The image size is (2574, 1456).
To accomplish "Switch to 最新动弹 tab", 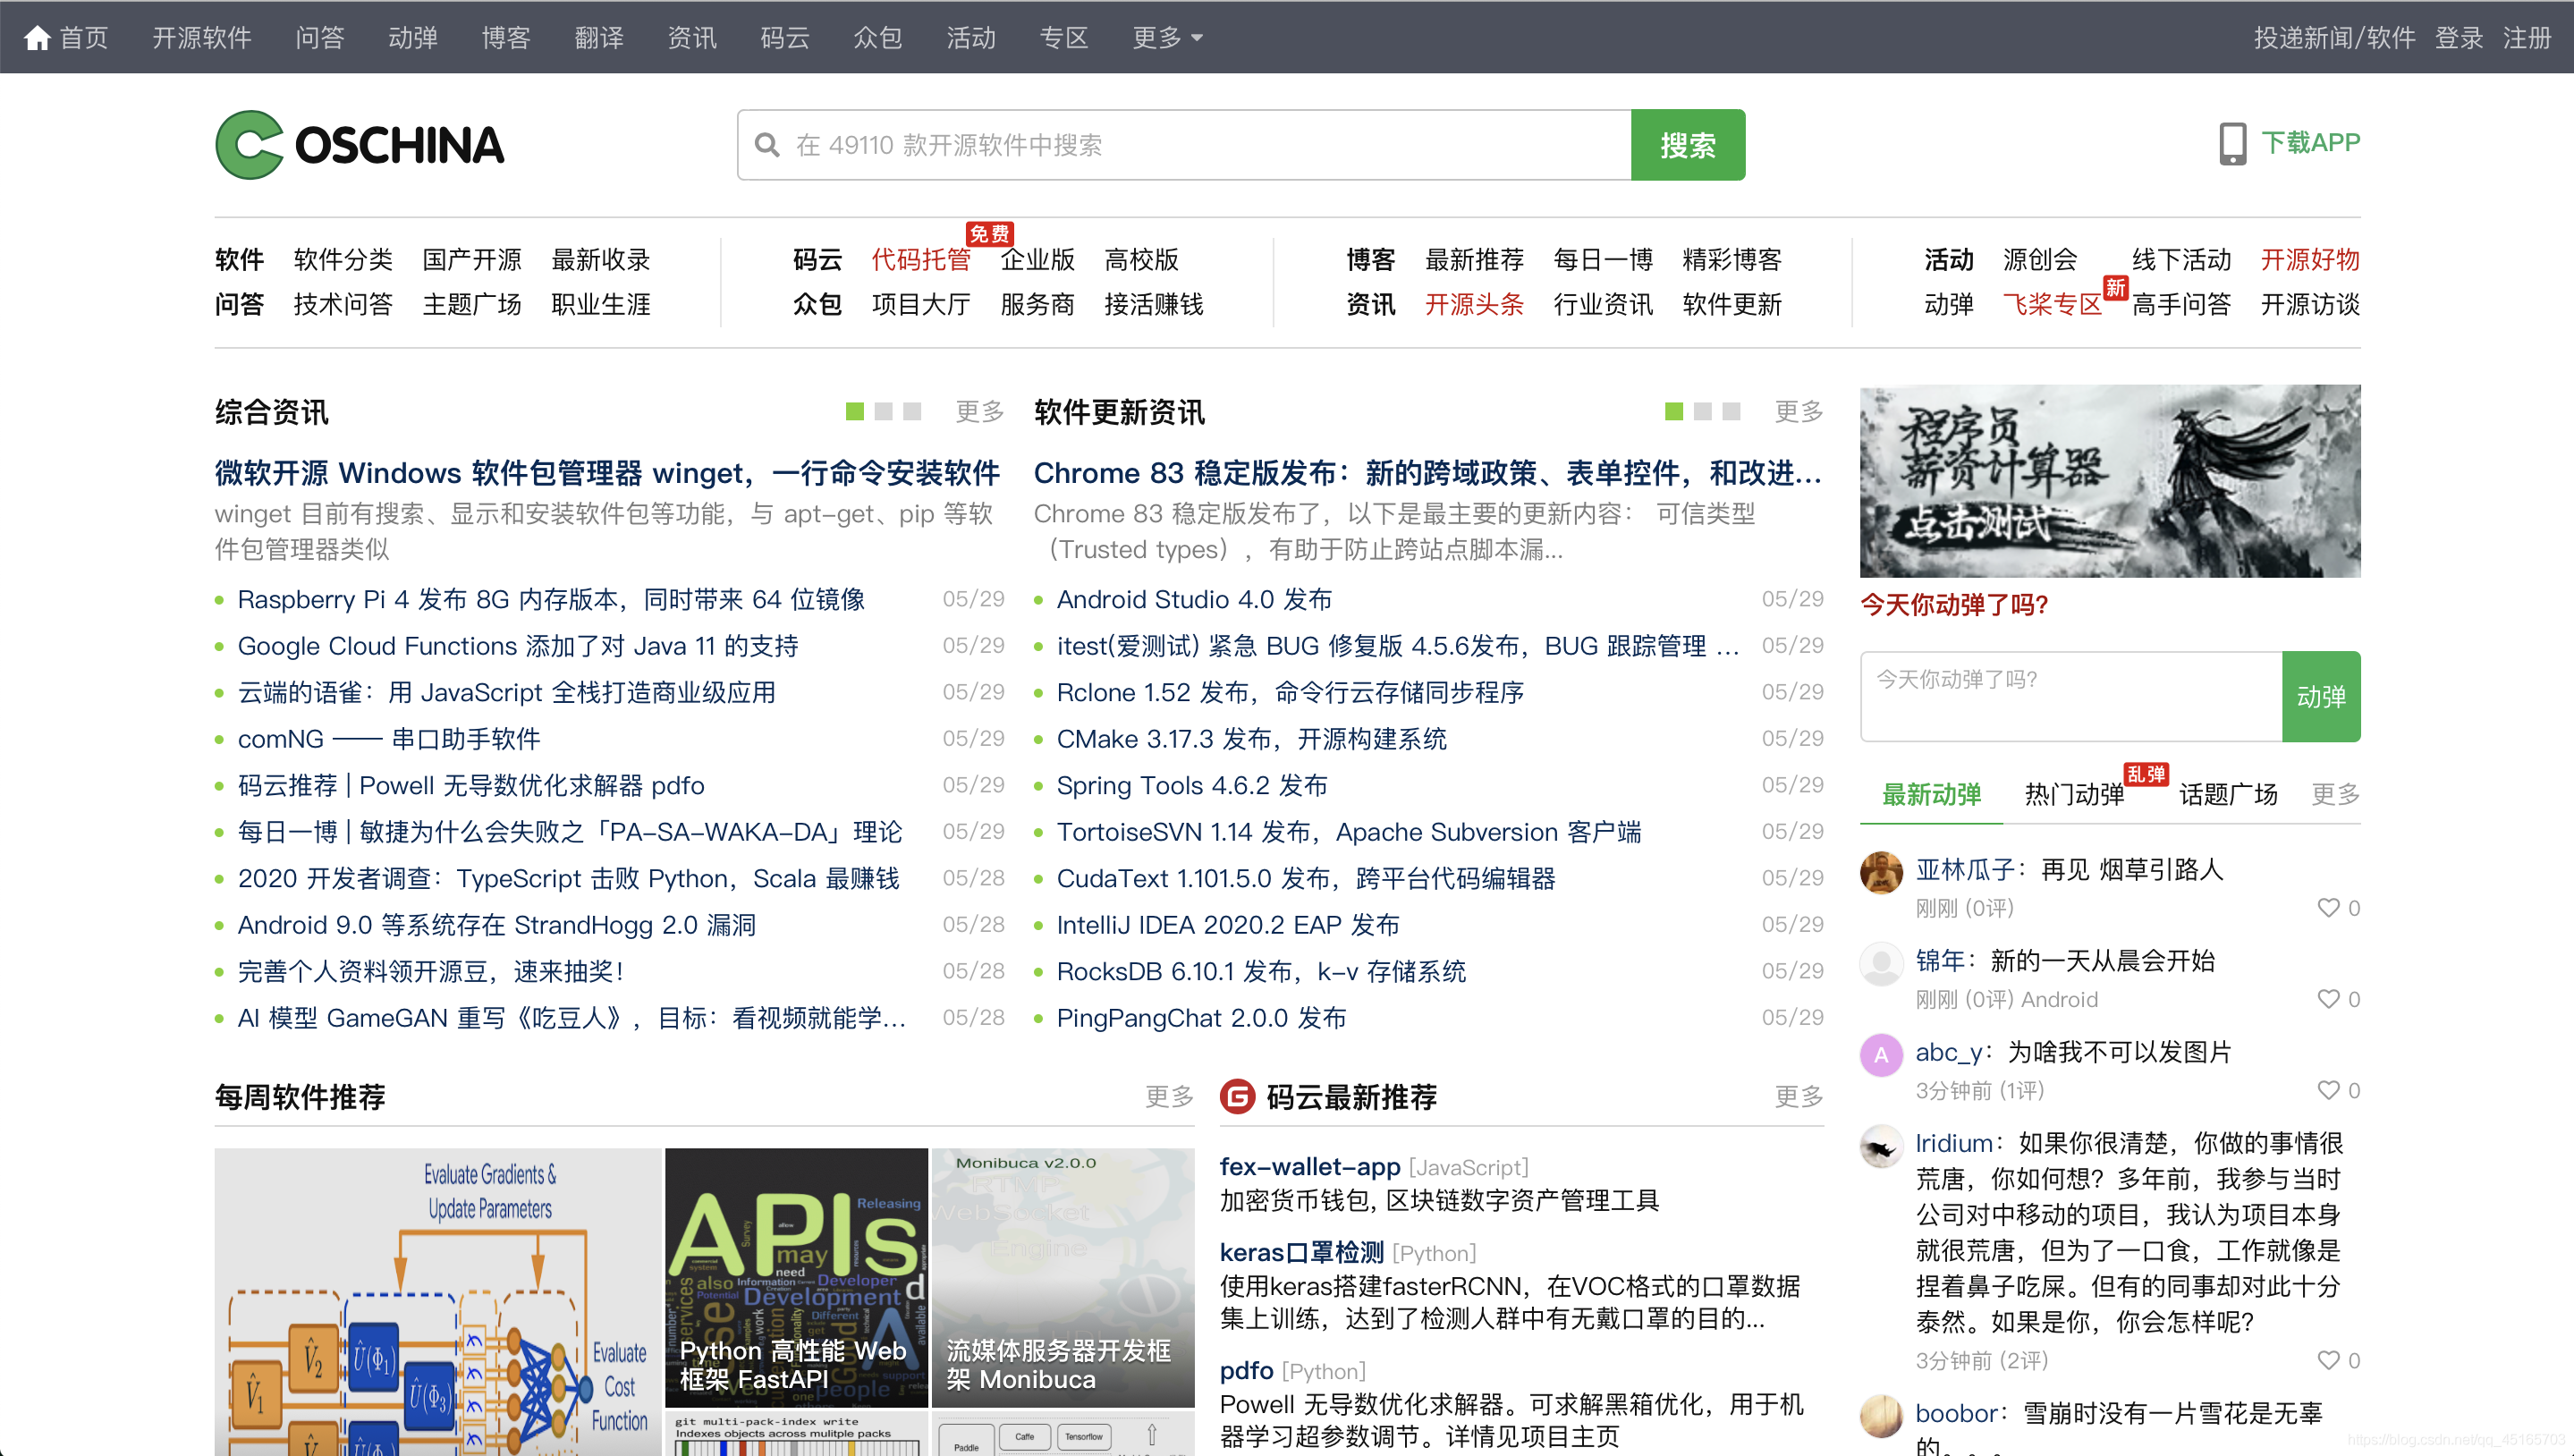I will coord(1931,795).
